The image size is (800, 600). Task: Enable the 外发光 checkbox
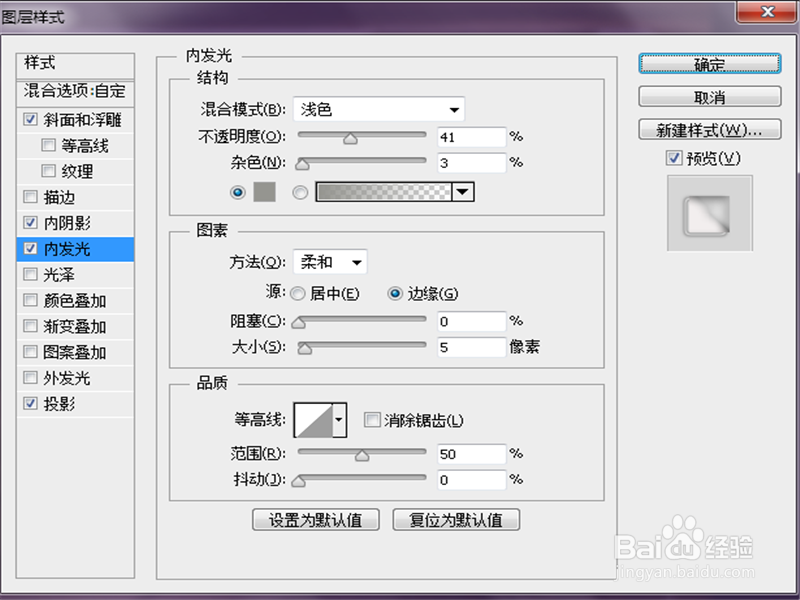(31, 378)
